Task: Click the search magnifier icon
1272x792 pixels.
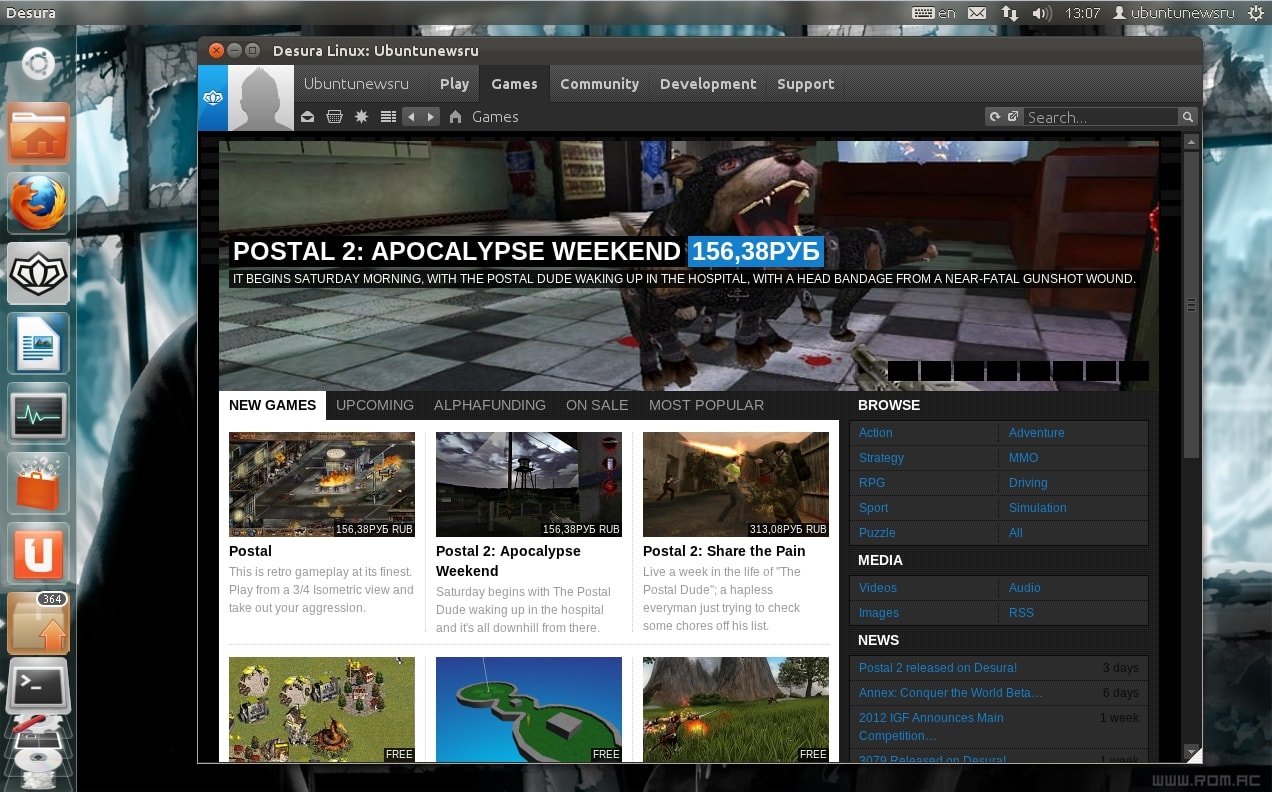Action: click(x=1188, y=117)
